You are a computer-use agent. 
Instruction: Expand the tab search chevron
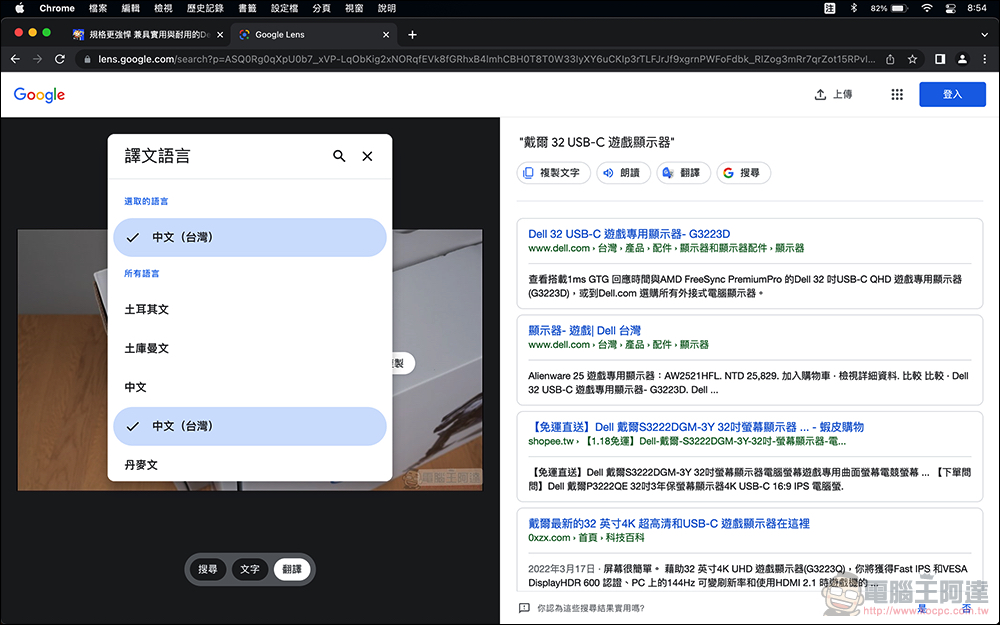pyautogui.click(x=984, y=34)
